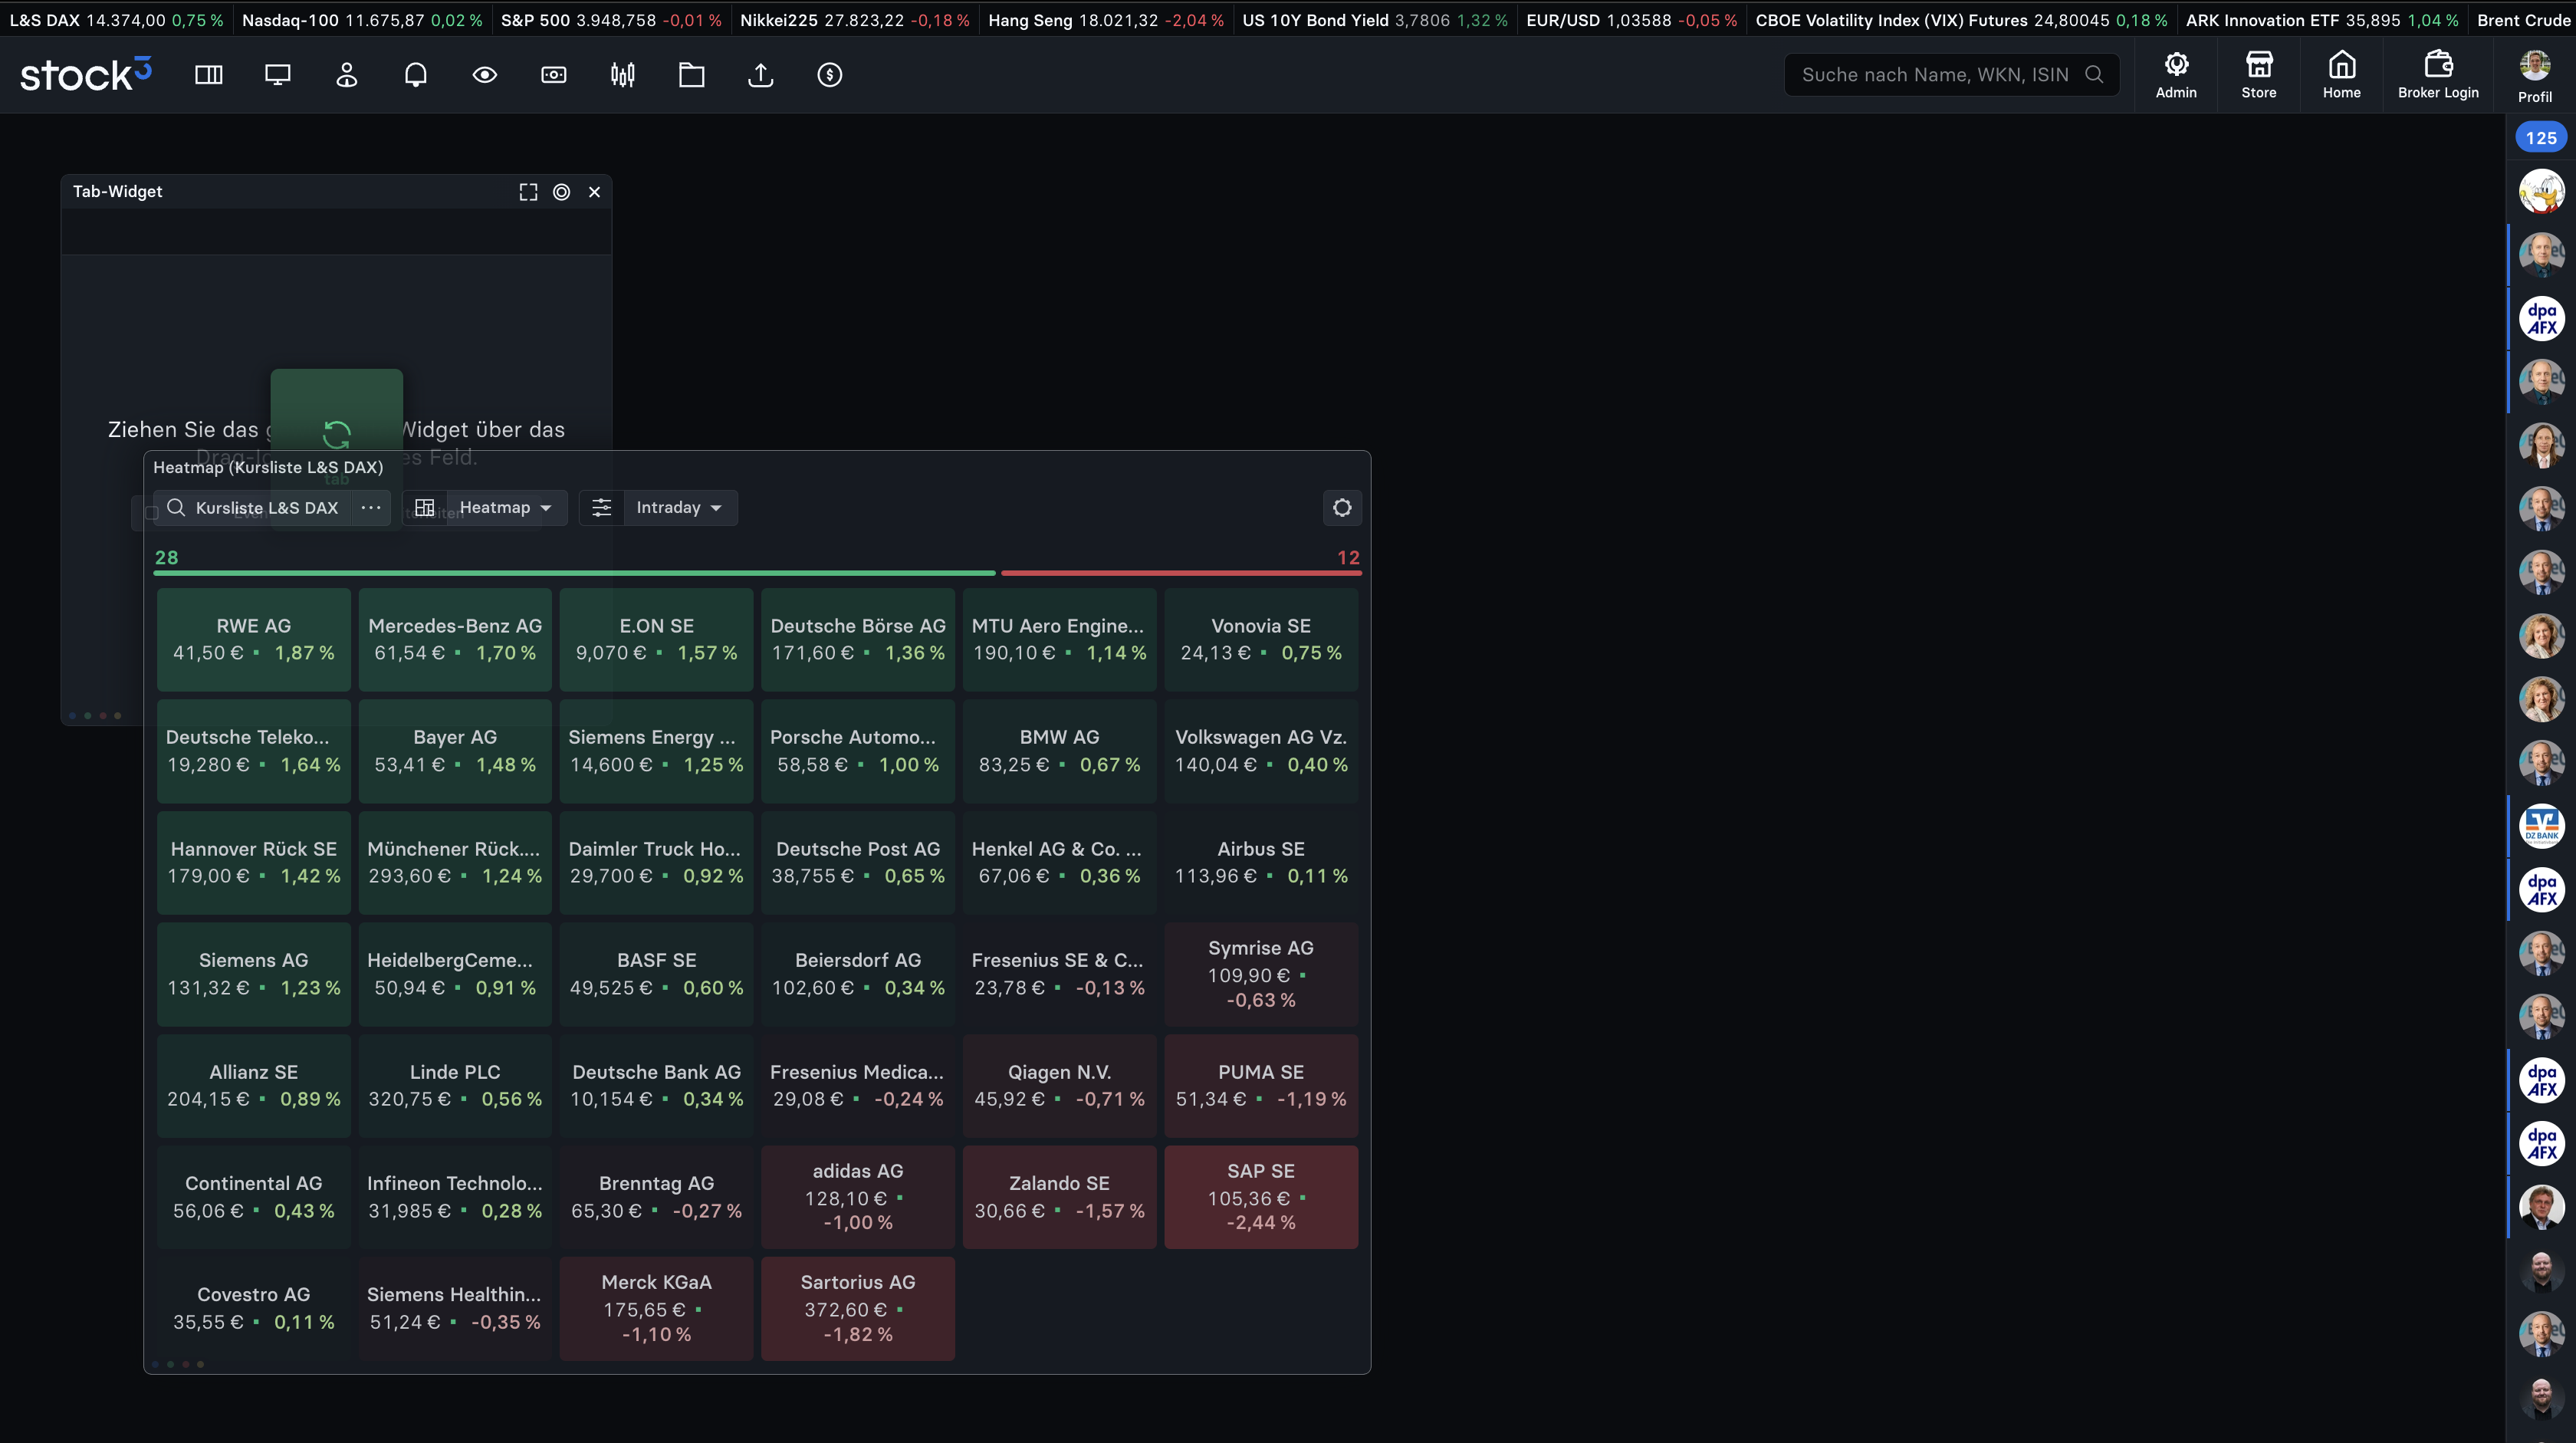The height and width of the screenshot is (1443, 2576).
Task: Open the Covestro AG tile
Action: click(253, 1308)
